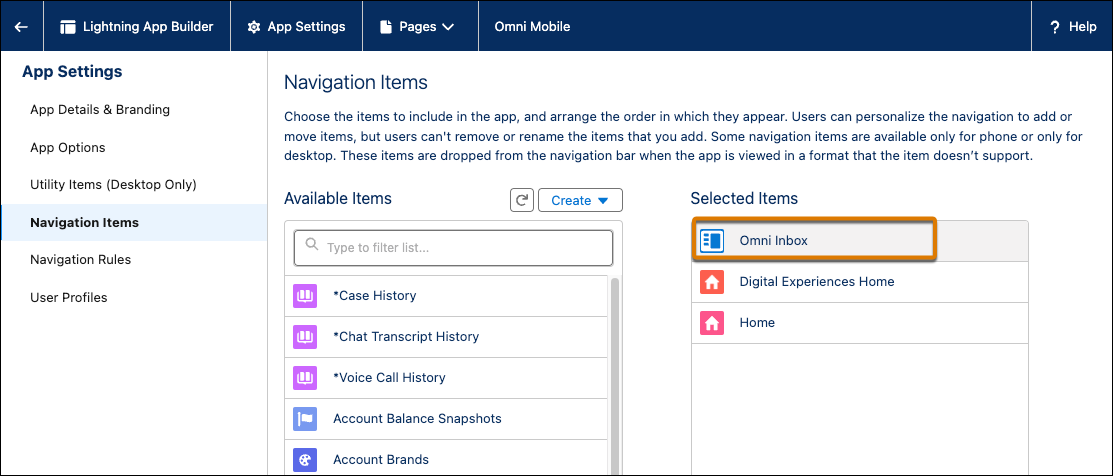Open App Settings in top bar
The image size is (1113, 476).
point(297,27)
